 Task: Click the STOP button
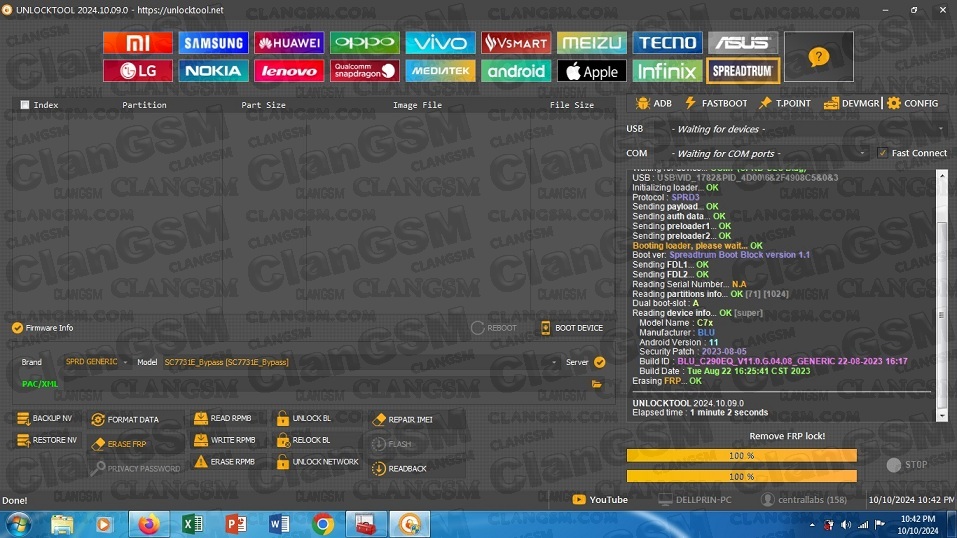click(x=908, y=465)
